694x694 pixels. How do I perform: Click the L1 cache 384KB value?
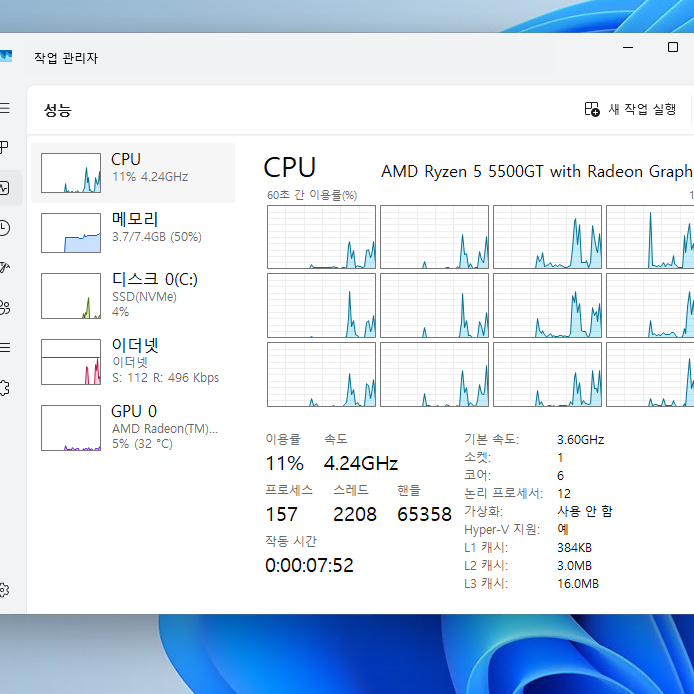[x=574, y=547]
